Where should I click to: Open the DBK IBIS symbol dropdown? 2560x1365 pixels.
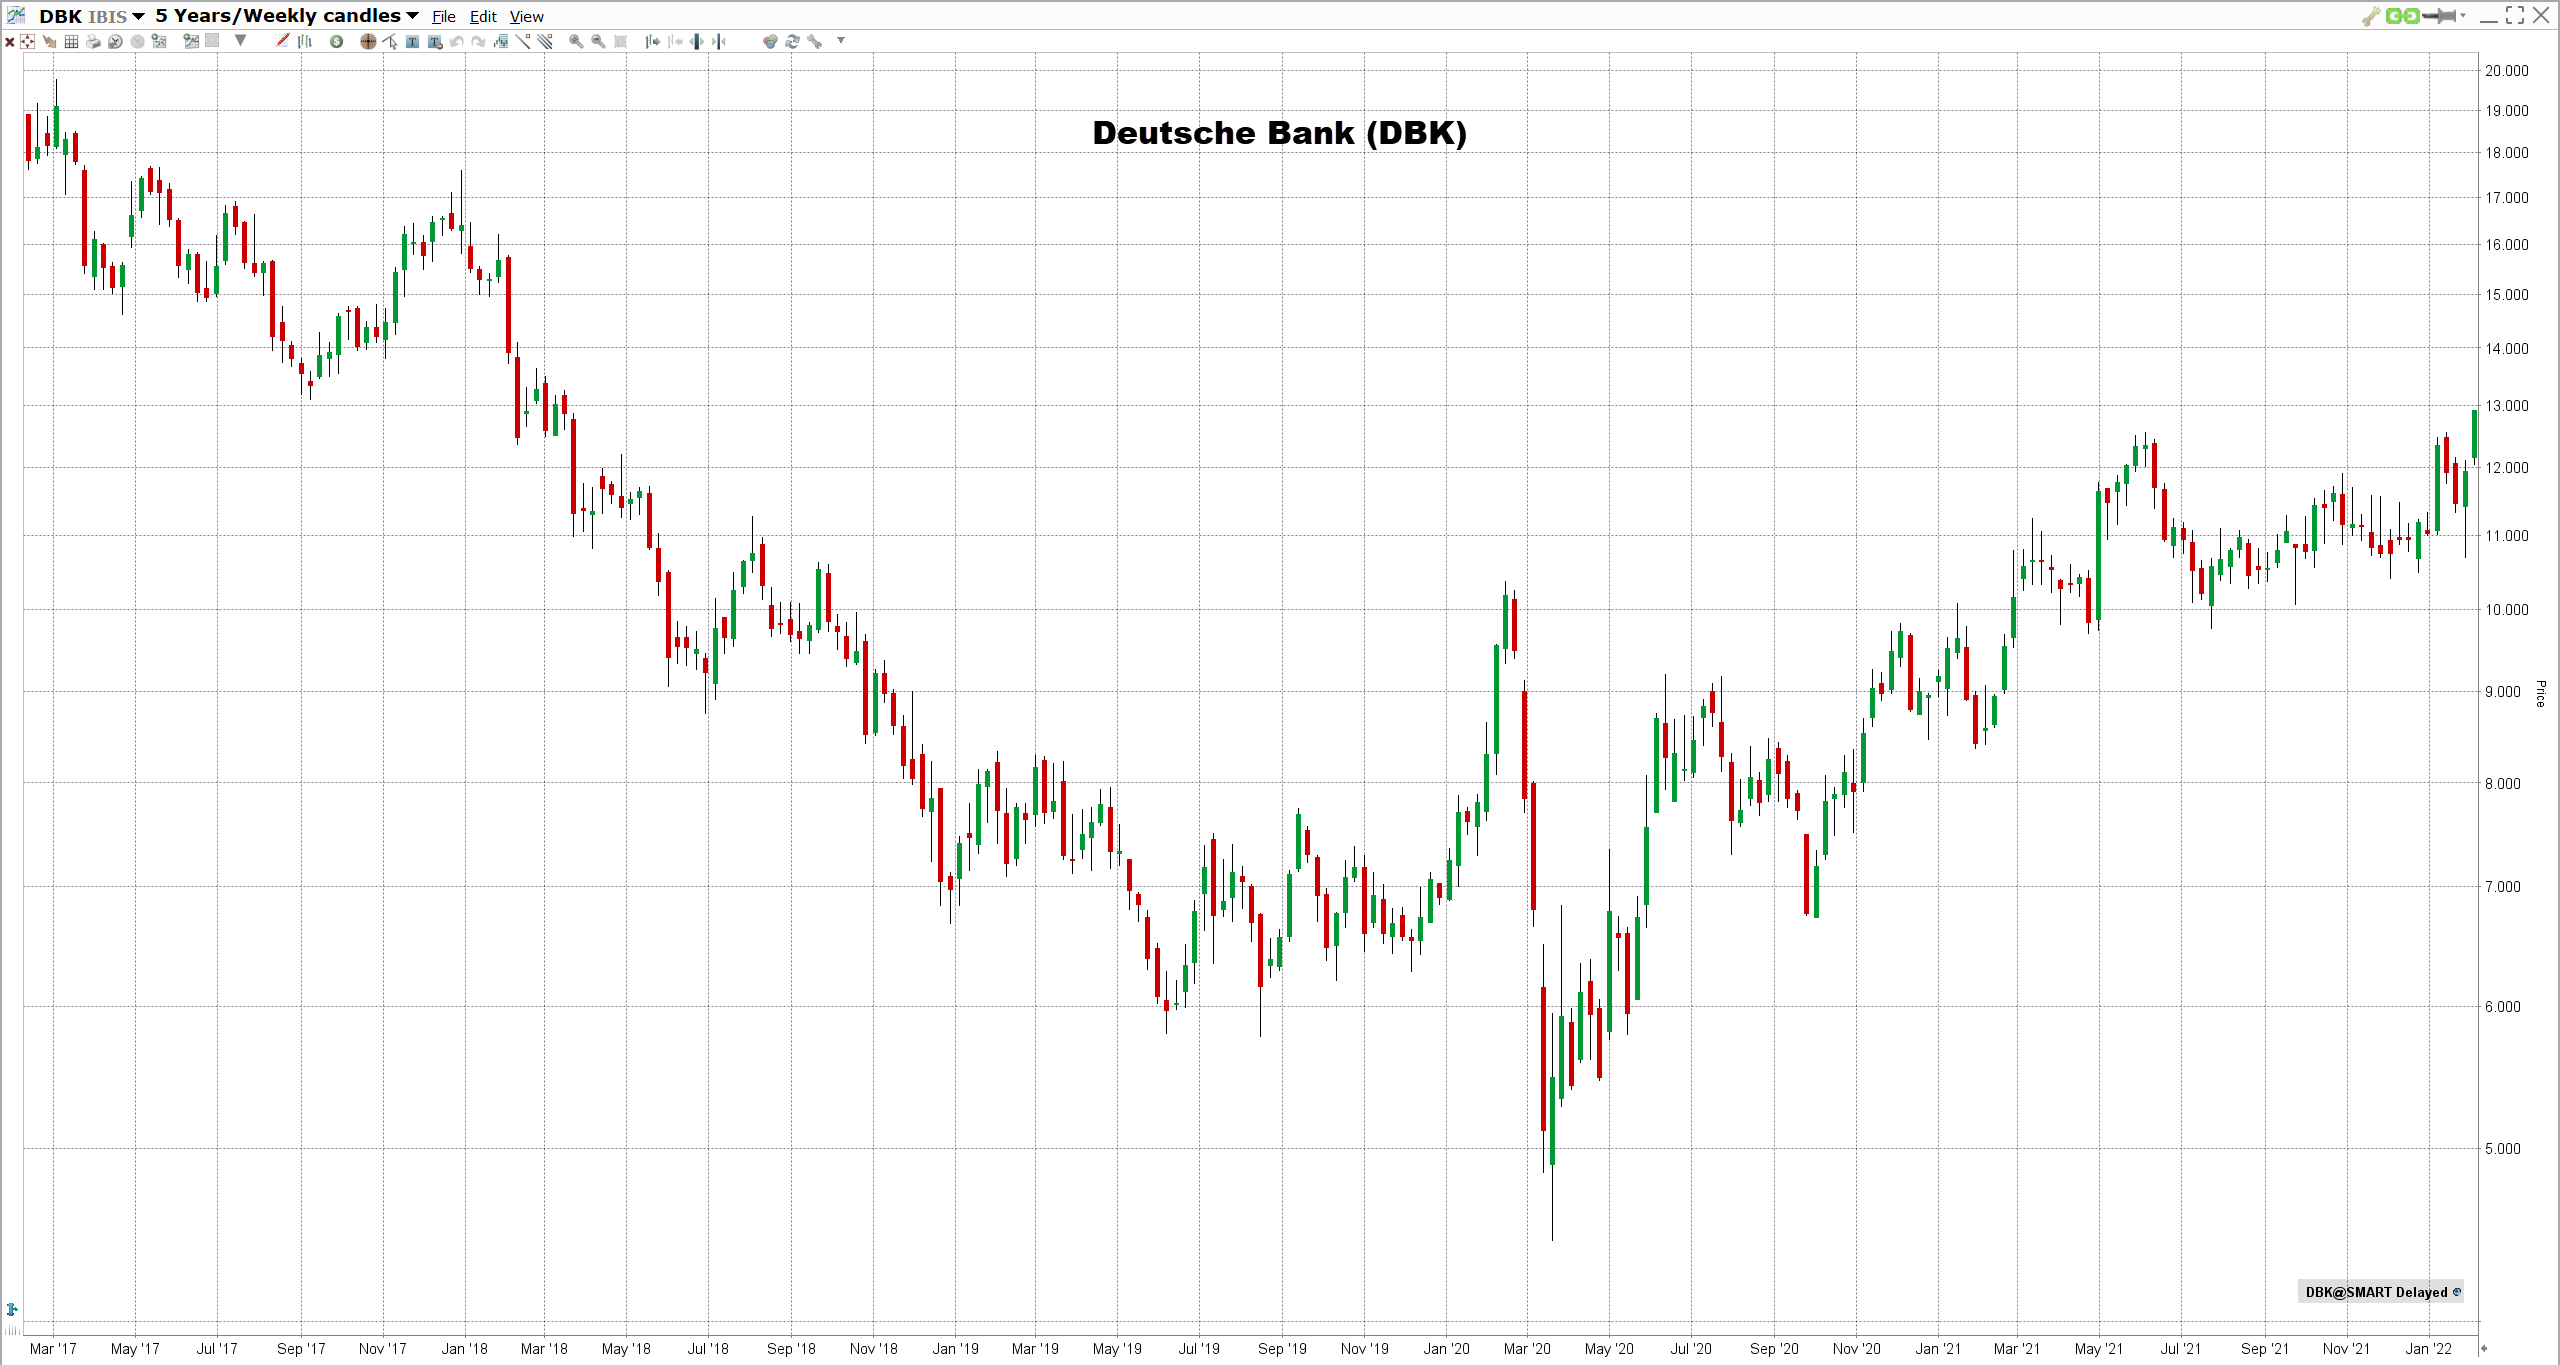coord(92,16)
